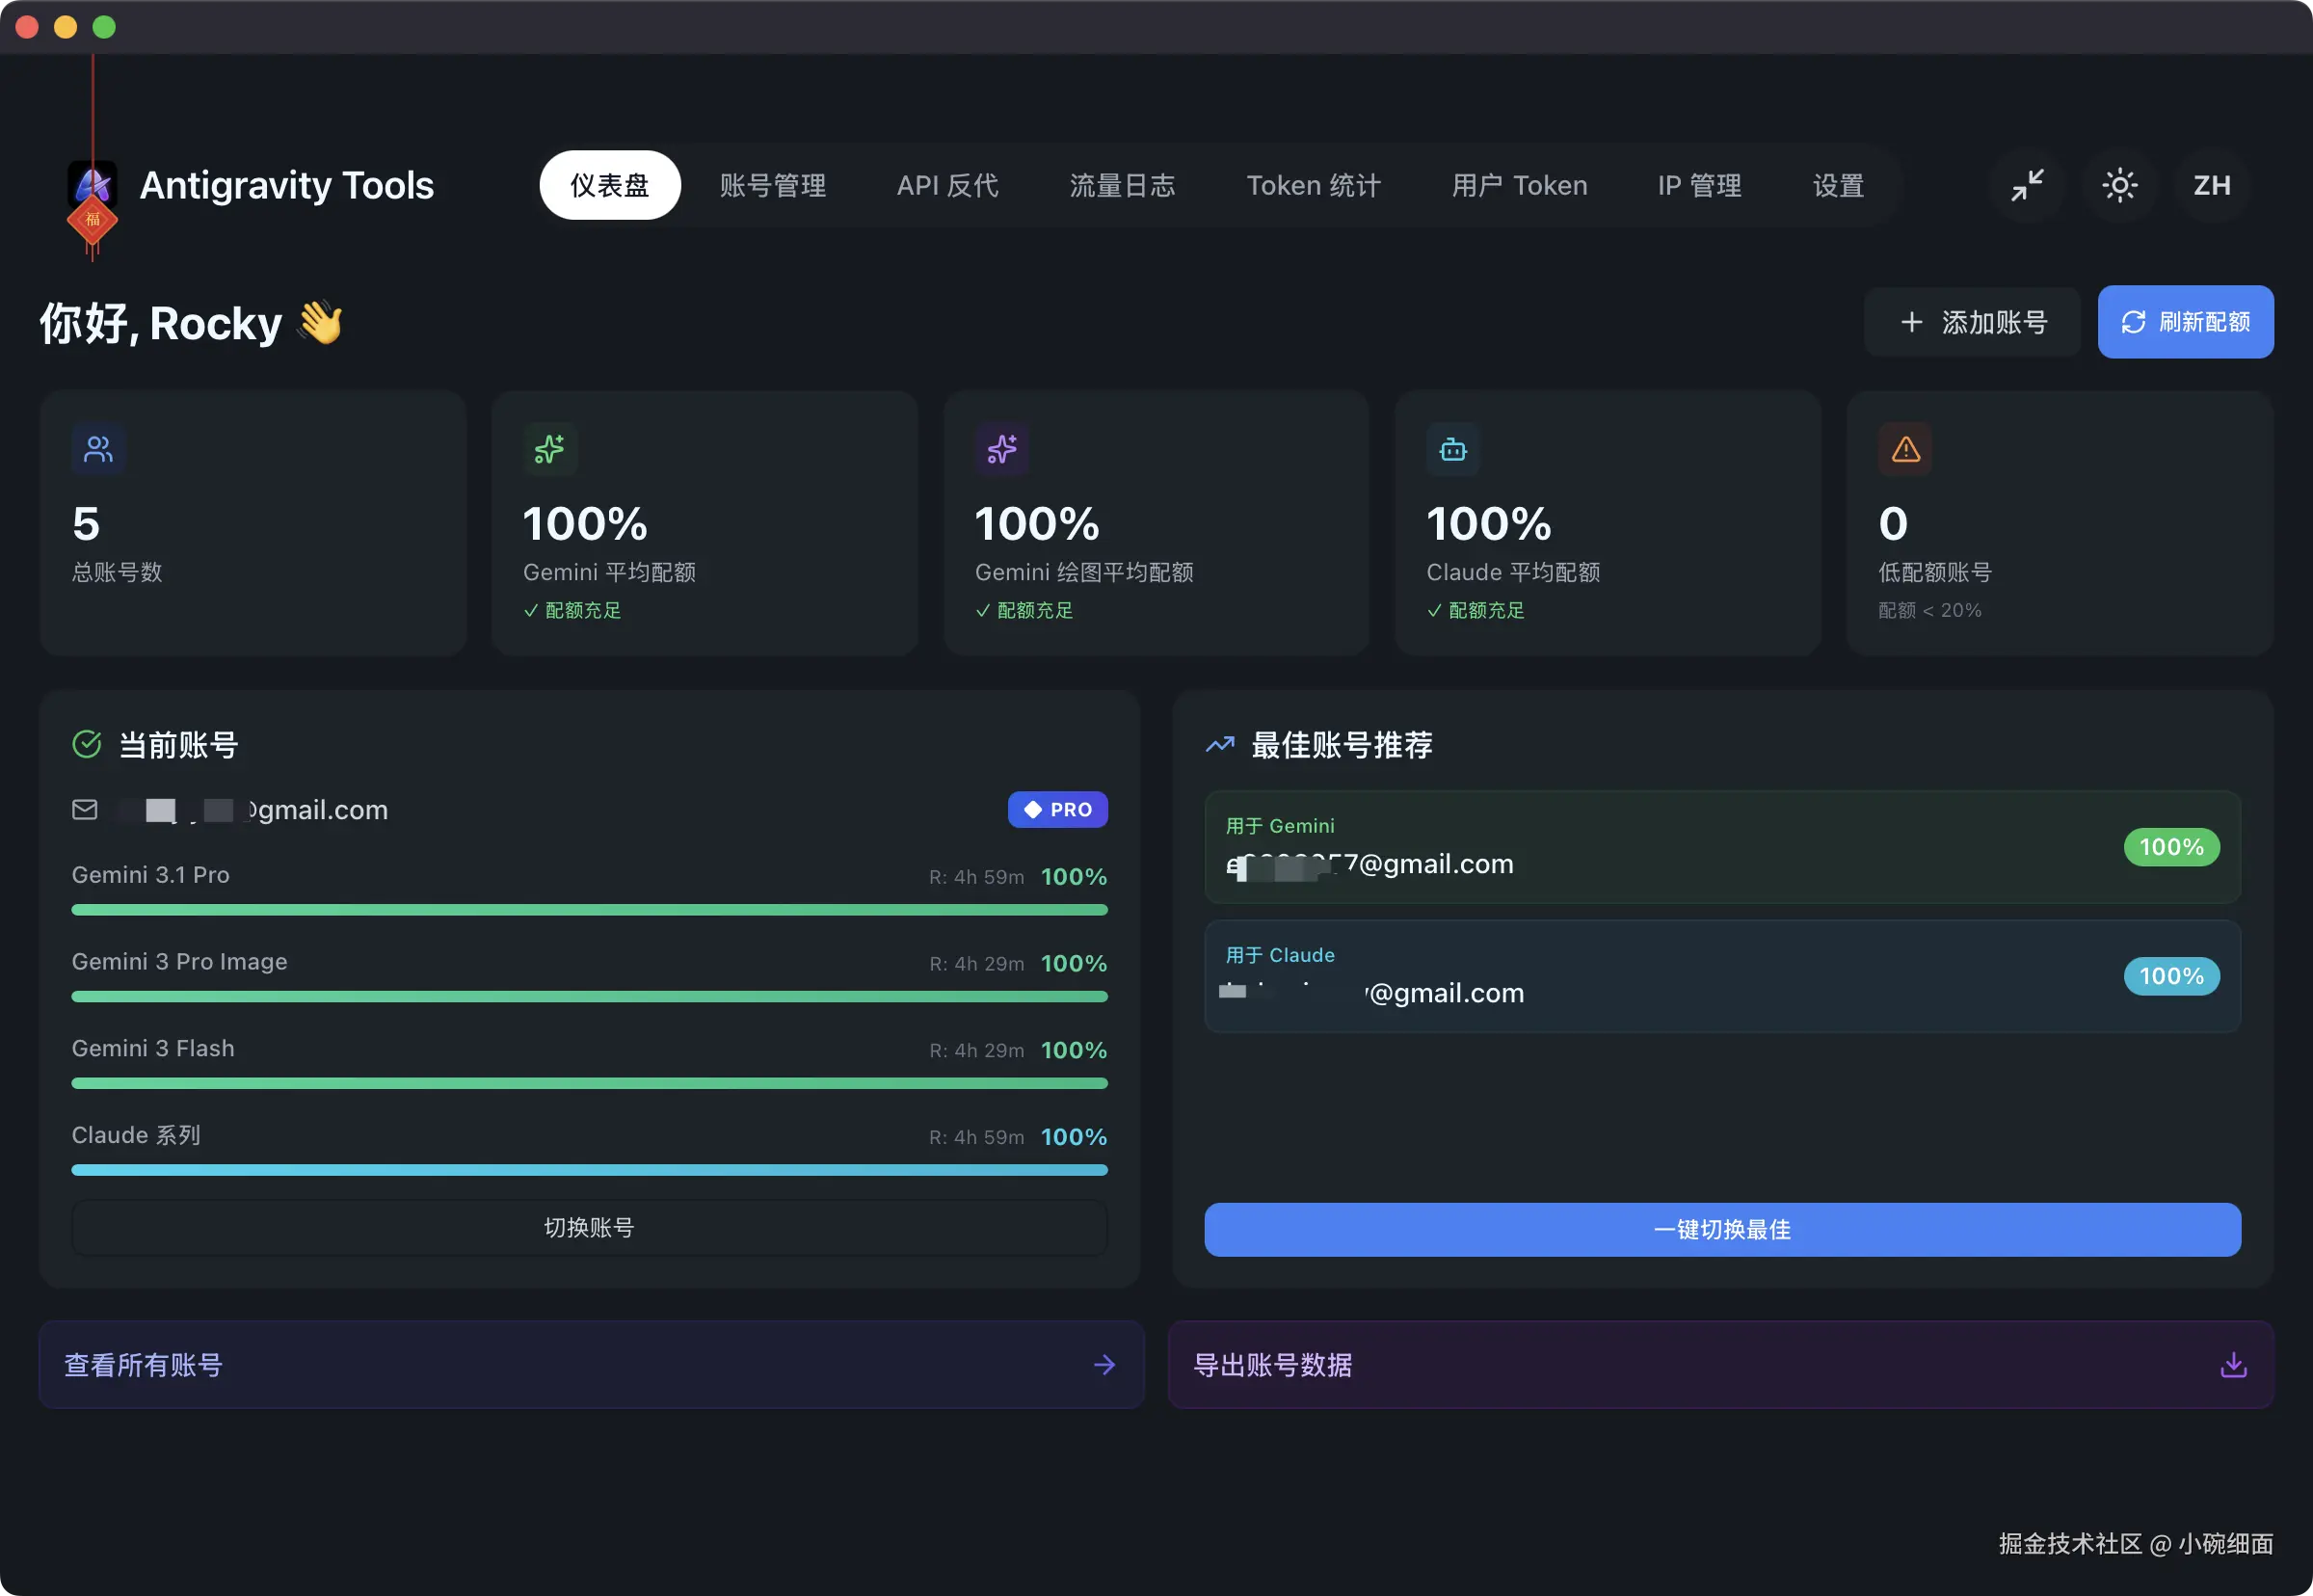The height and width of the screenshot is (1596, 2313).
Task: Click the arrow in 查看所有账号 row
Action: coord(1104,1365)
